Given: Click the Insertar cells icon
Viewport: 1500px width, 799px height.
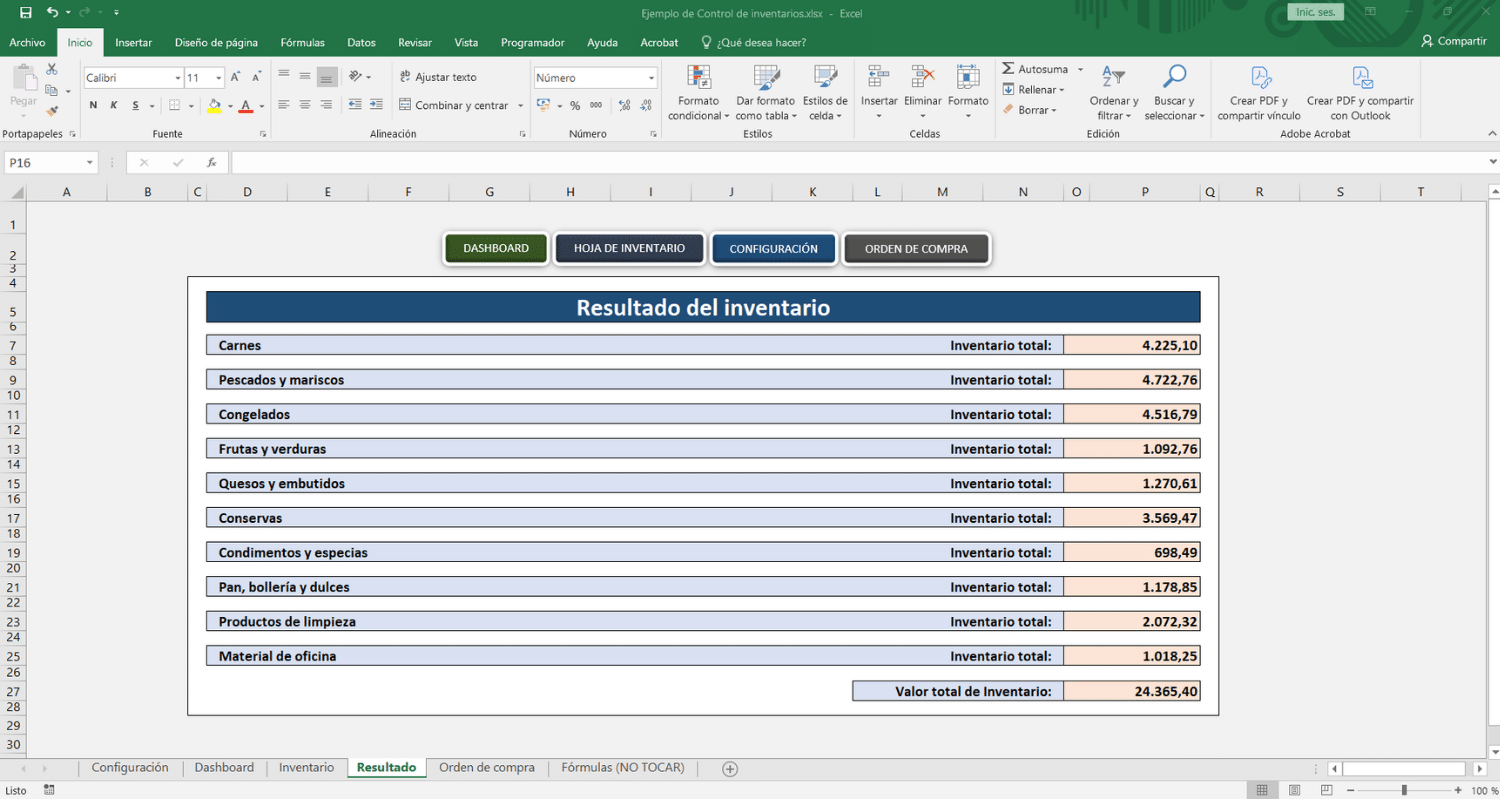Looking at the screenshot, I should pyautogui.click(x=879, y=76).
